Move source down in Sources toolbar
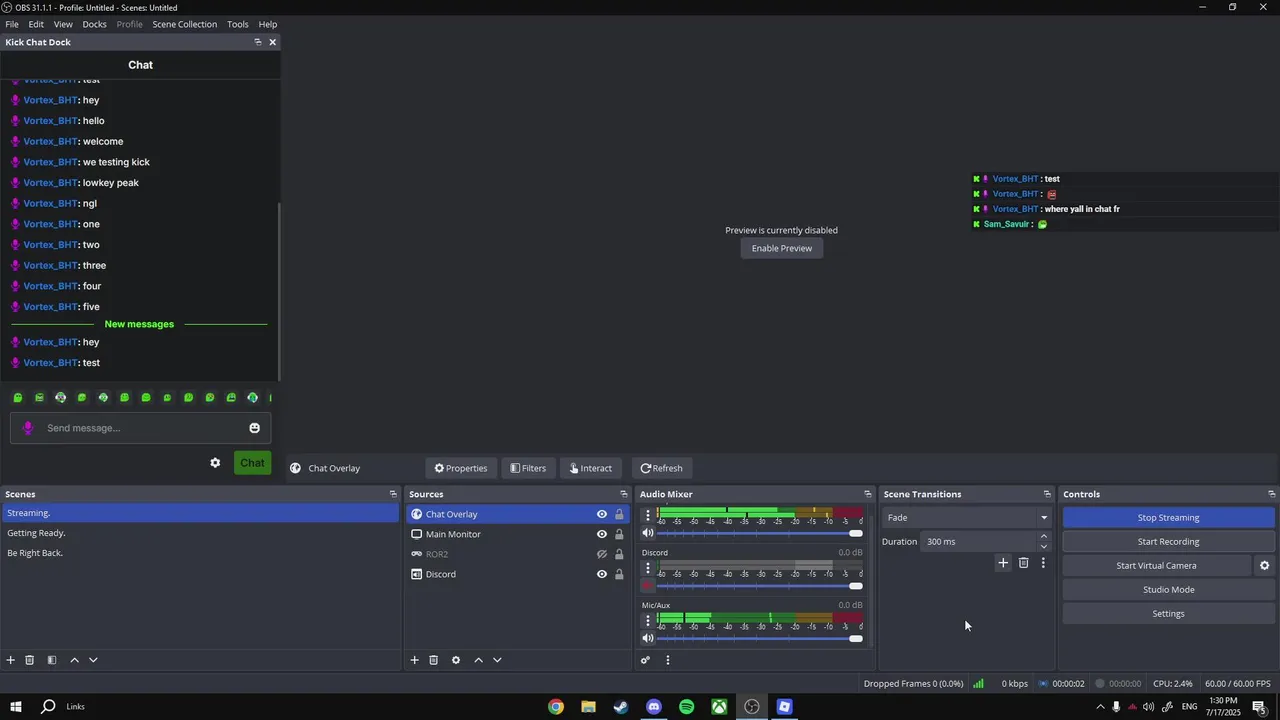This screenshot has height=720, width=1280. click(497, 660)
